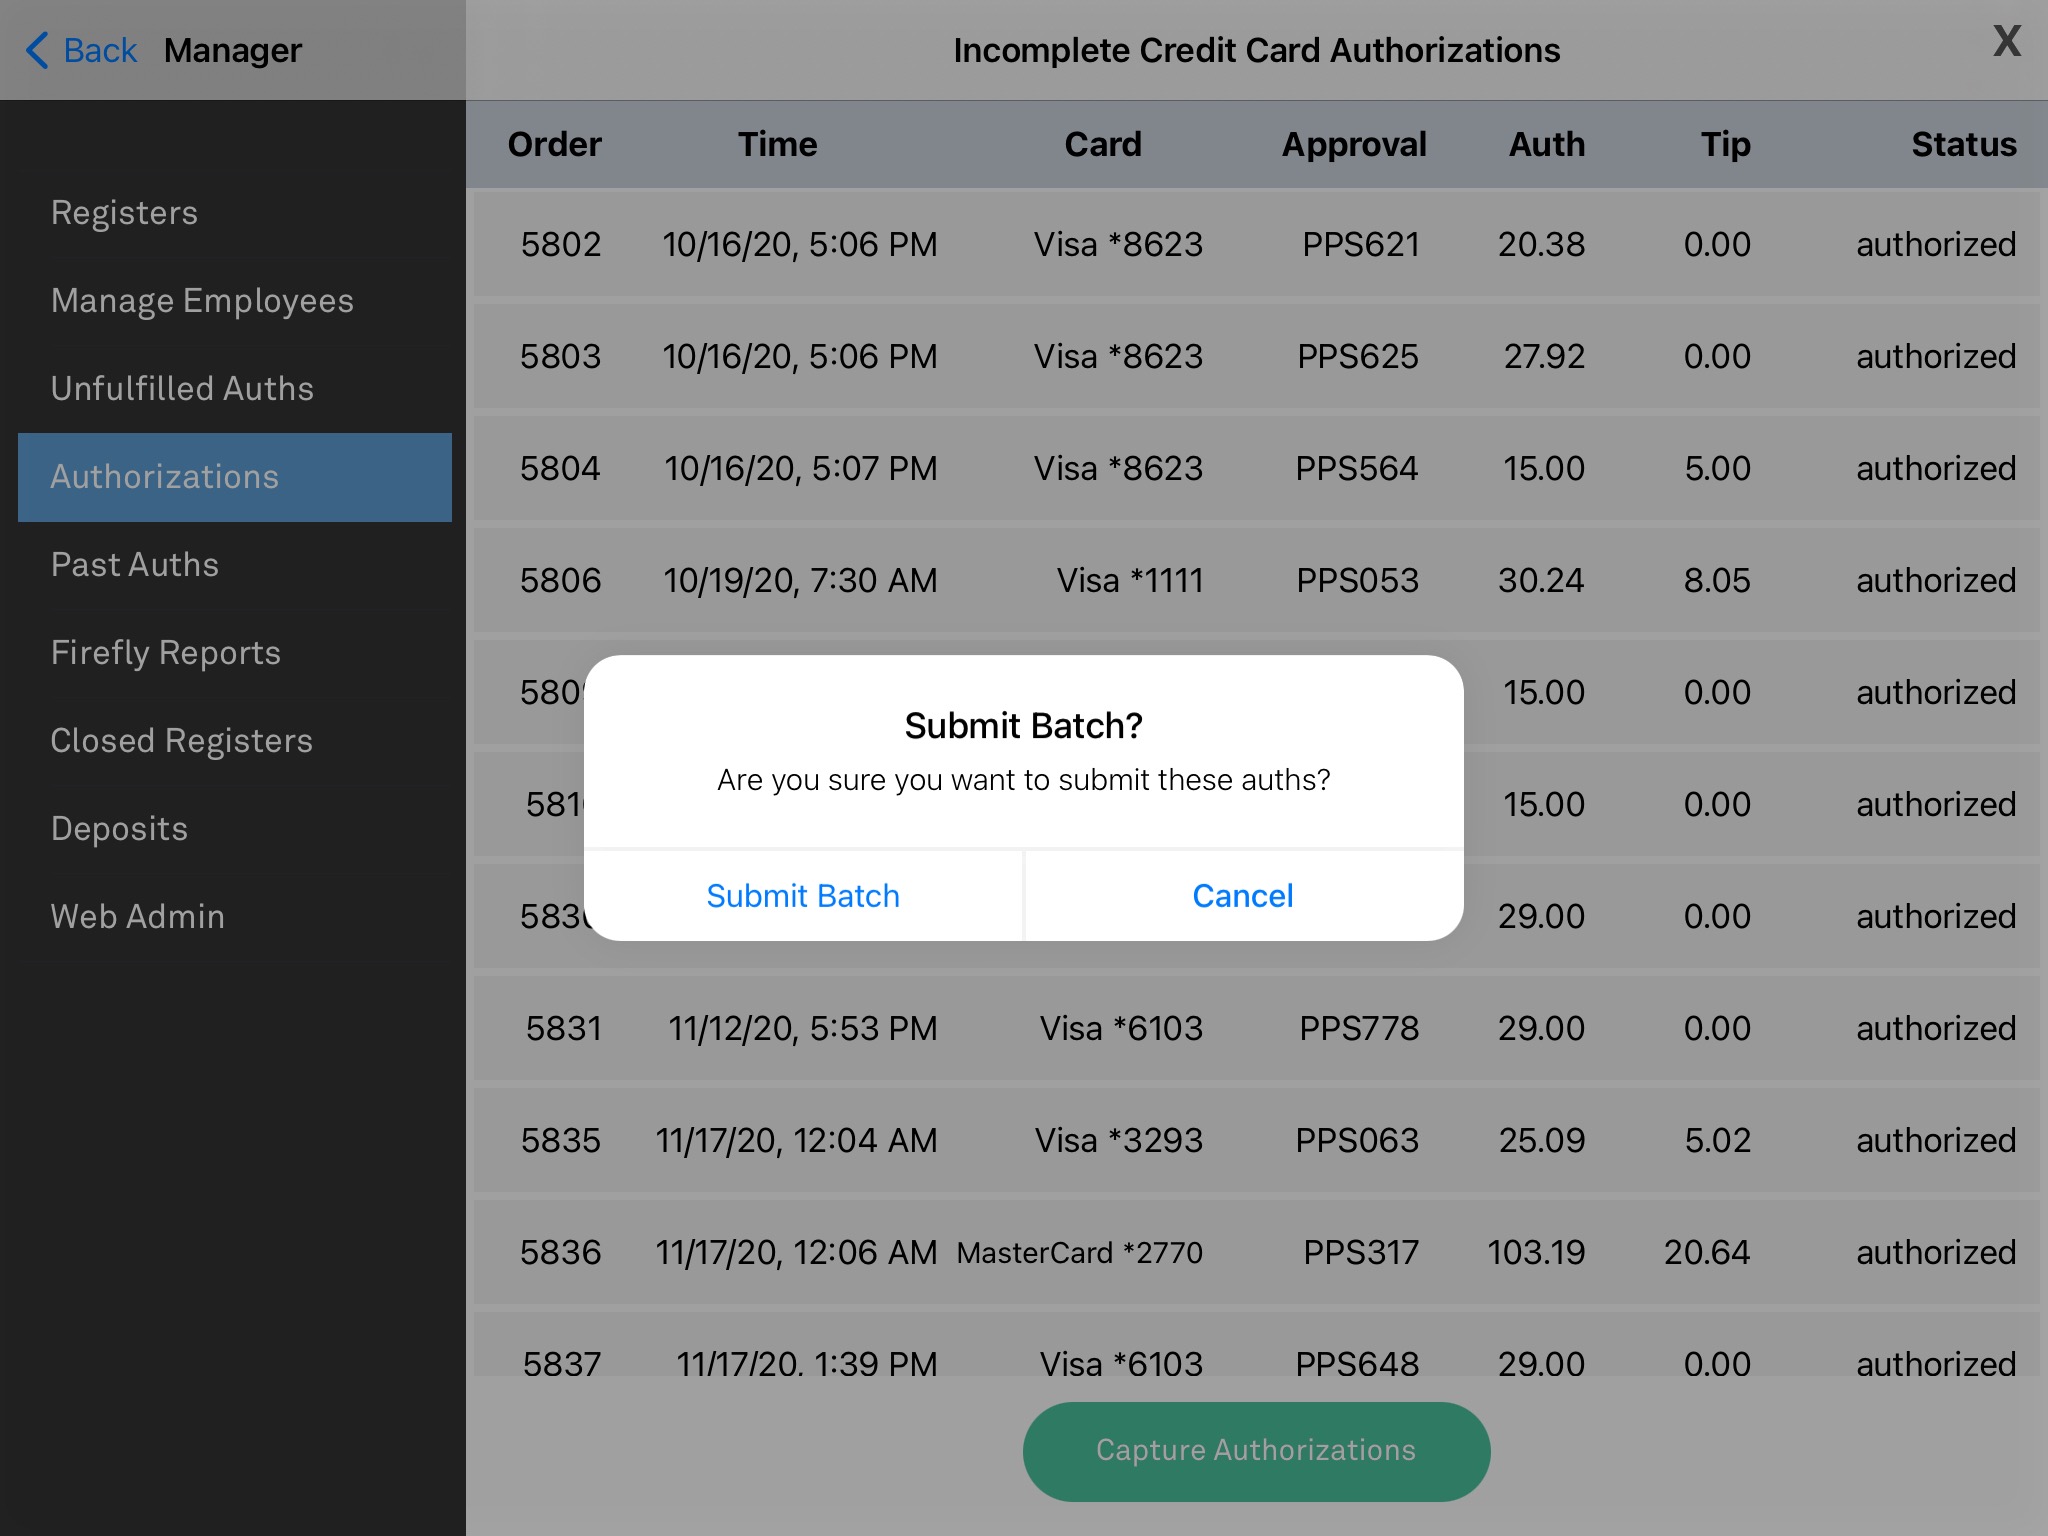Click MasterCard *2770 card entry
Screen dimensions: 2048x1536
(1080, 1252)
